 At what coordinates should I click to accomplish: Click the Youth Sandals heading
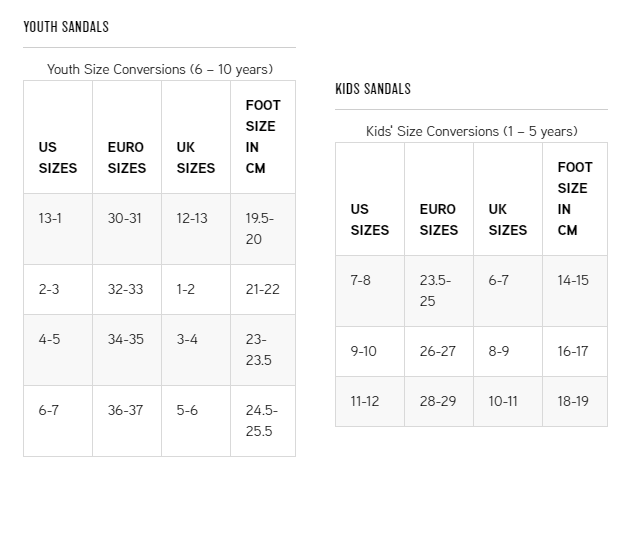point(66,27)
